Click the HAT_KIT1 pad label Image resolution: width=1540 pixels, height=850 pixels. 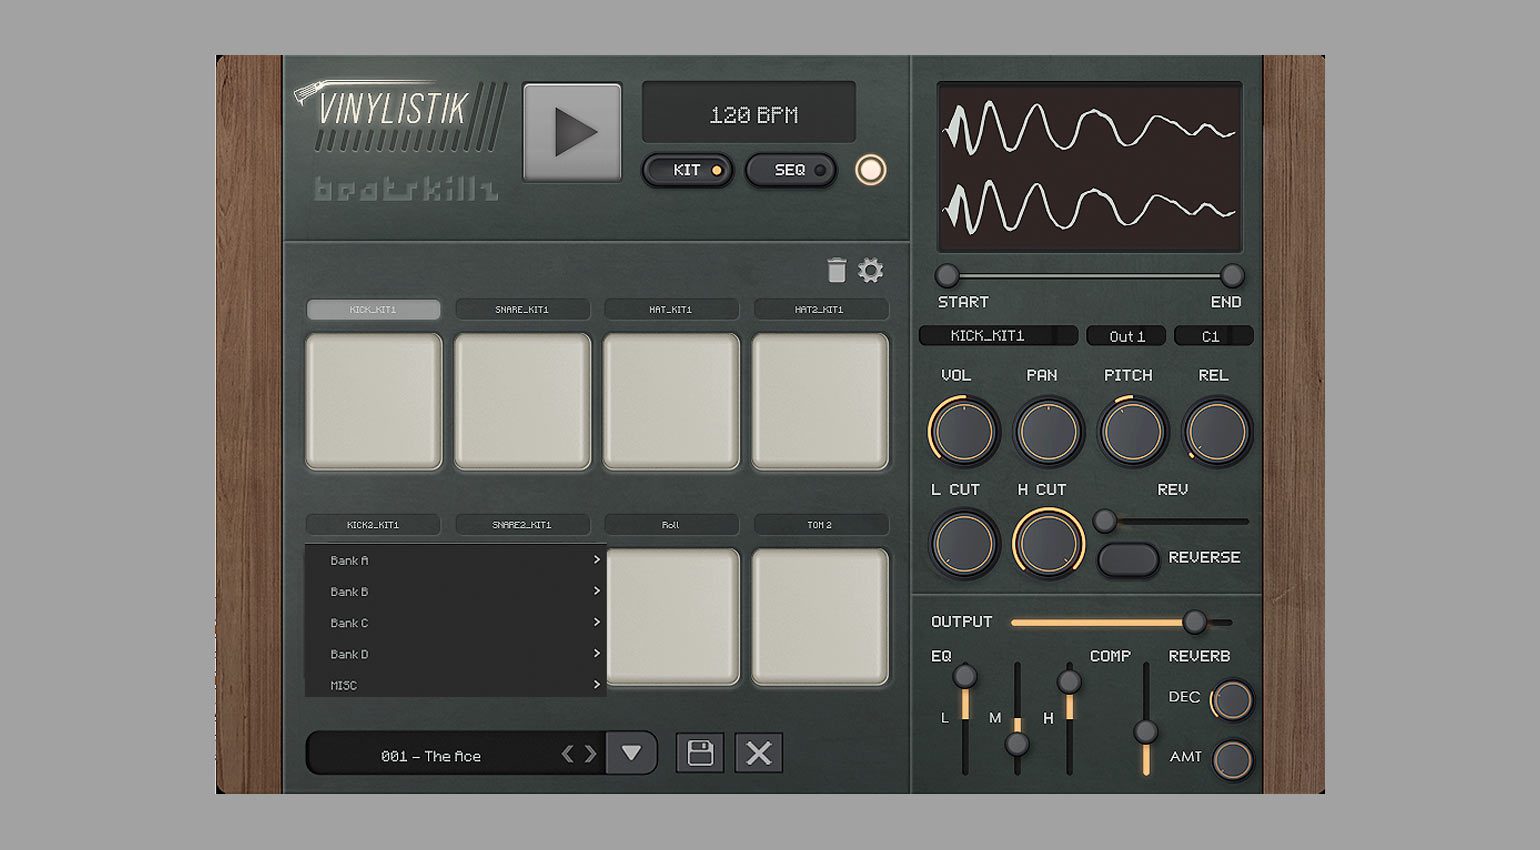pos(671,309)
